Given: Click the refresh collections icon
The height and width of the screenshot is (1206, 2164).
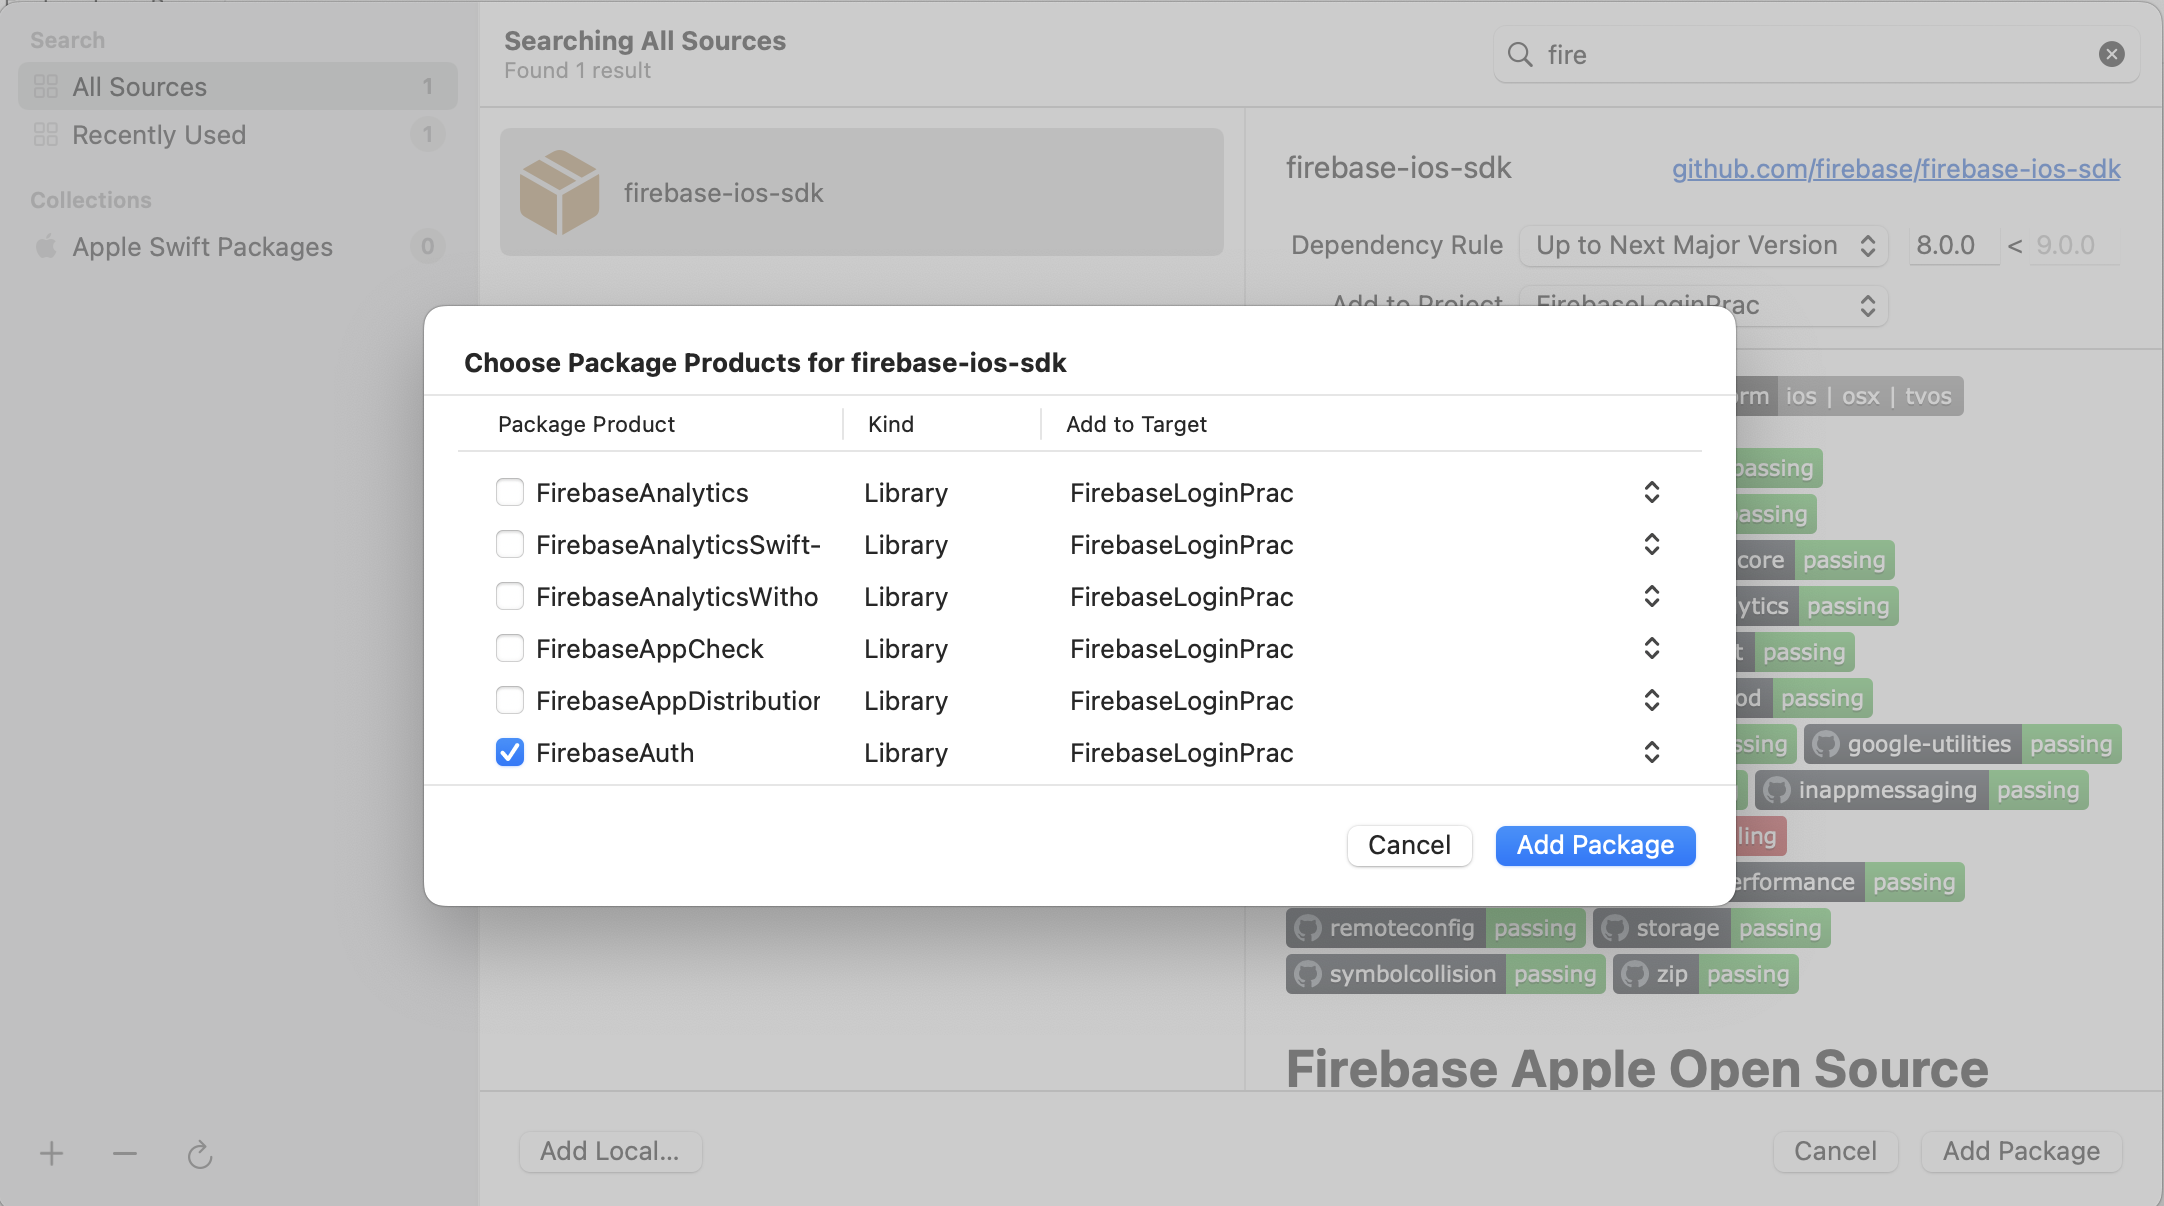Looking at the screenshot, I should pos(200,1155).
